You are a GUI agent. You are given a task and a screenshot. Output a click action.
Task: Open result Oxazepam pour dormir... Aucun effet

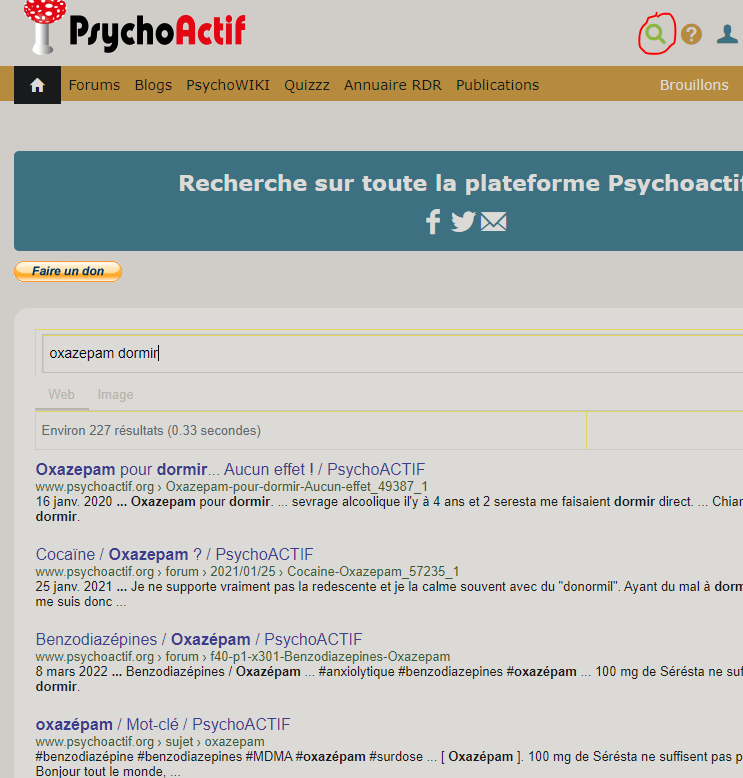pyautogui.click(x=230, y=469)
